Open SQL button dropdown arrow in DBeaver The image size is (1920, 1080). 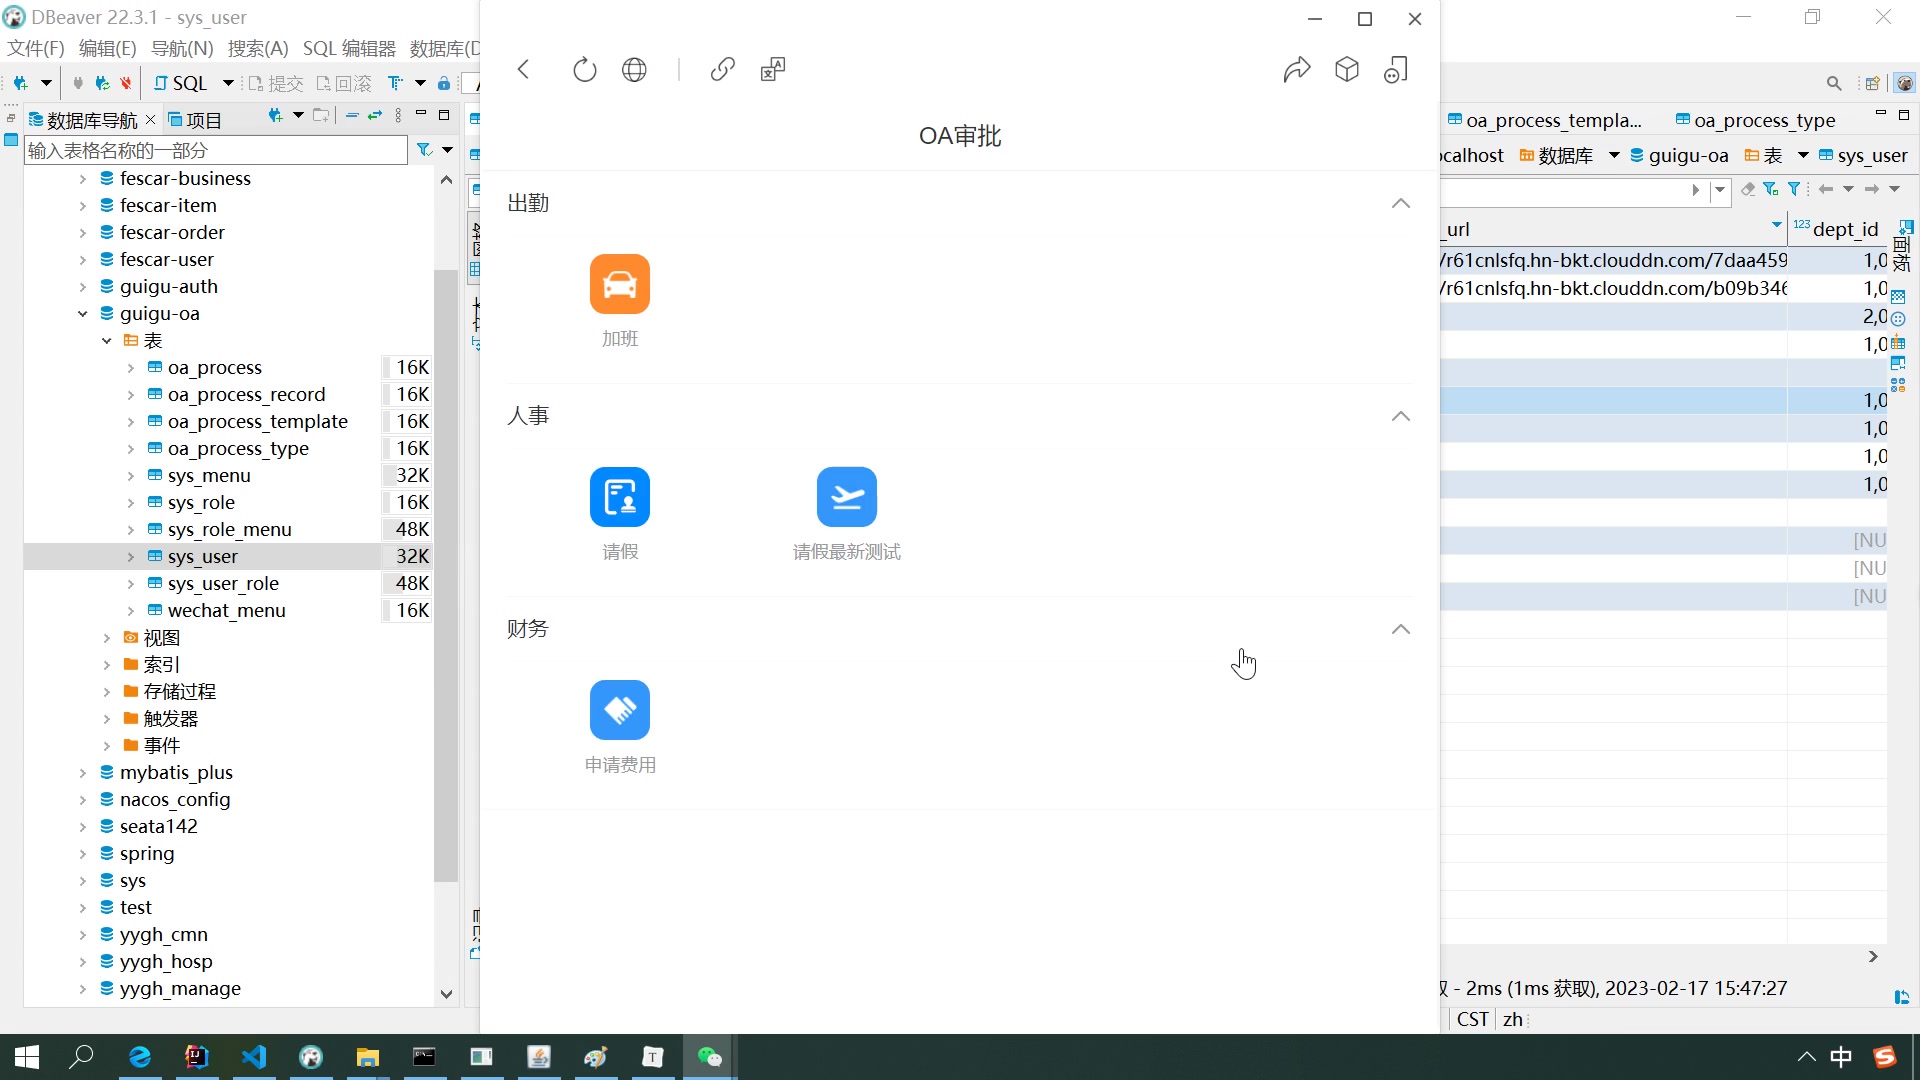pos(228,83)
